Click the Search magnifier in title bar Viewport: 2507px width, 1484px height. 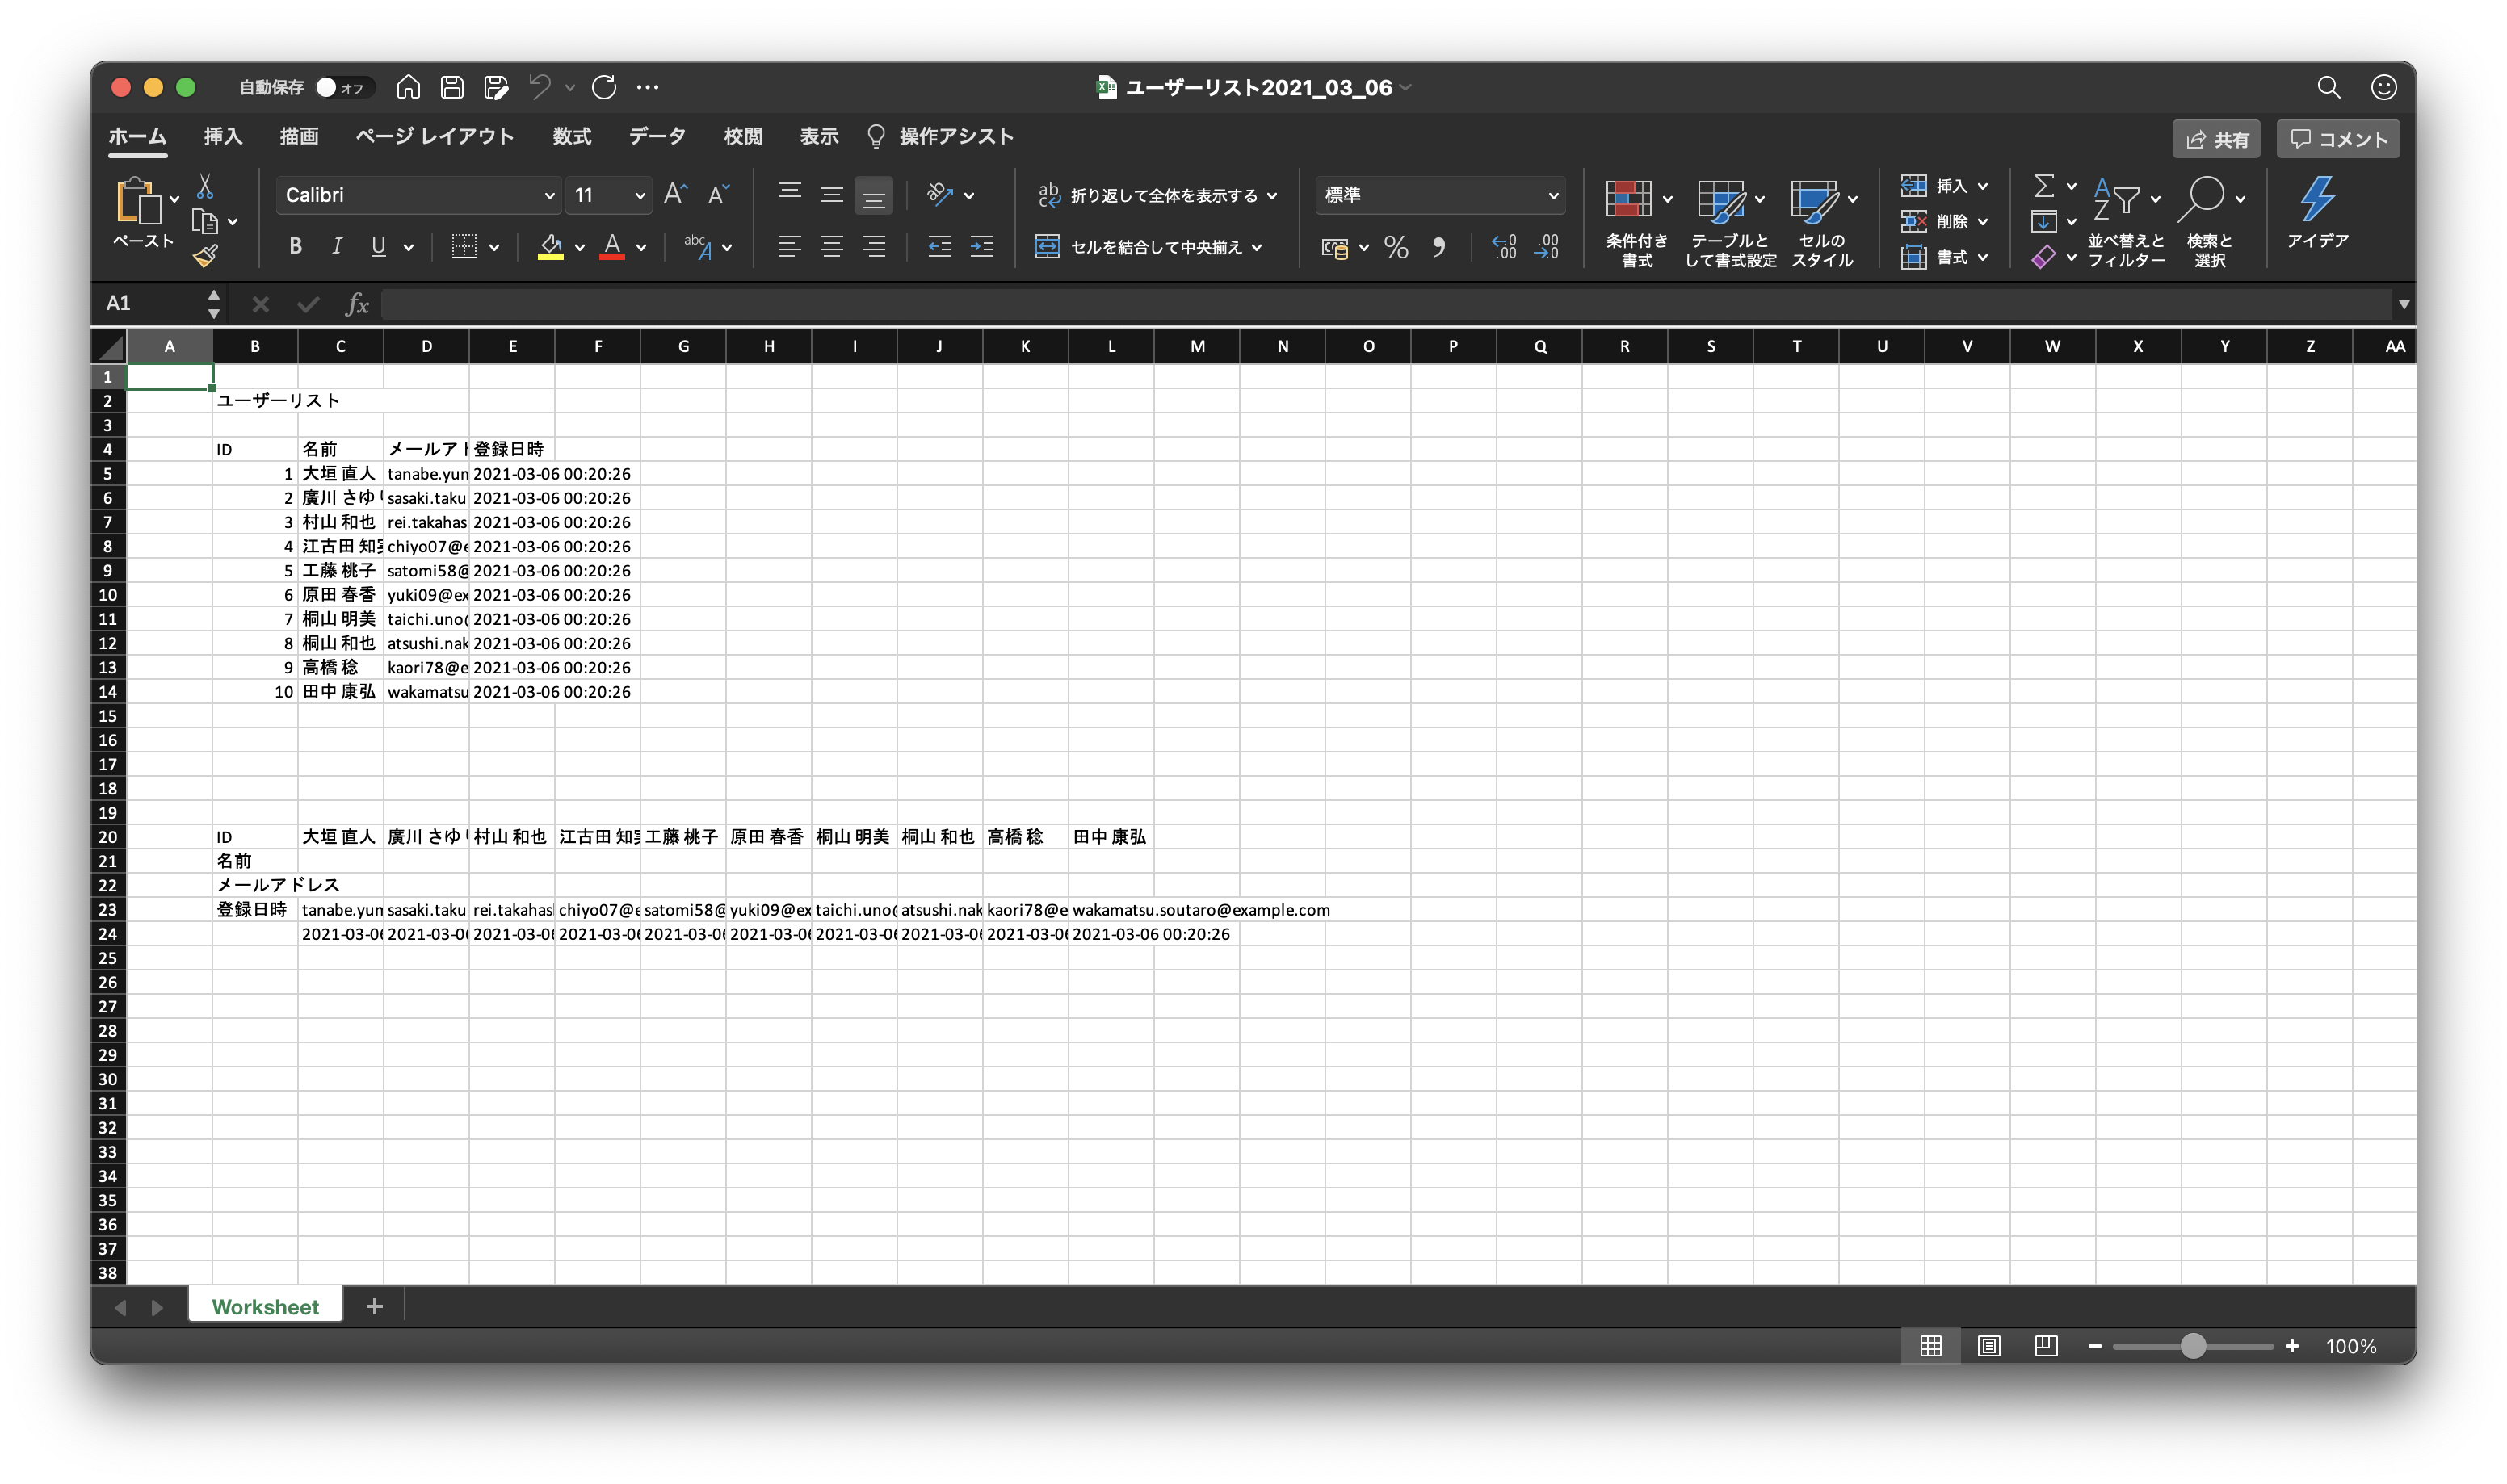(2329, 88)
